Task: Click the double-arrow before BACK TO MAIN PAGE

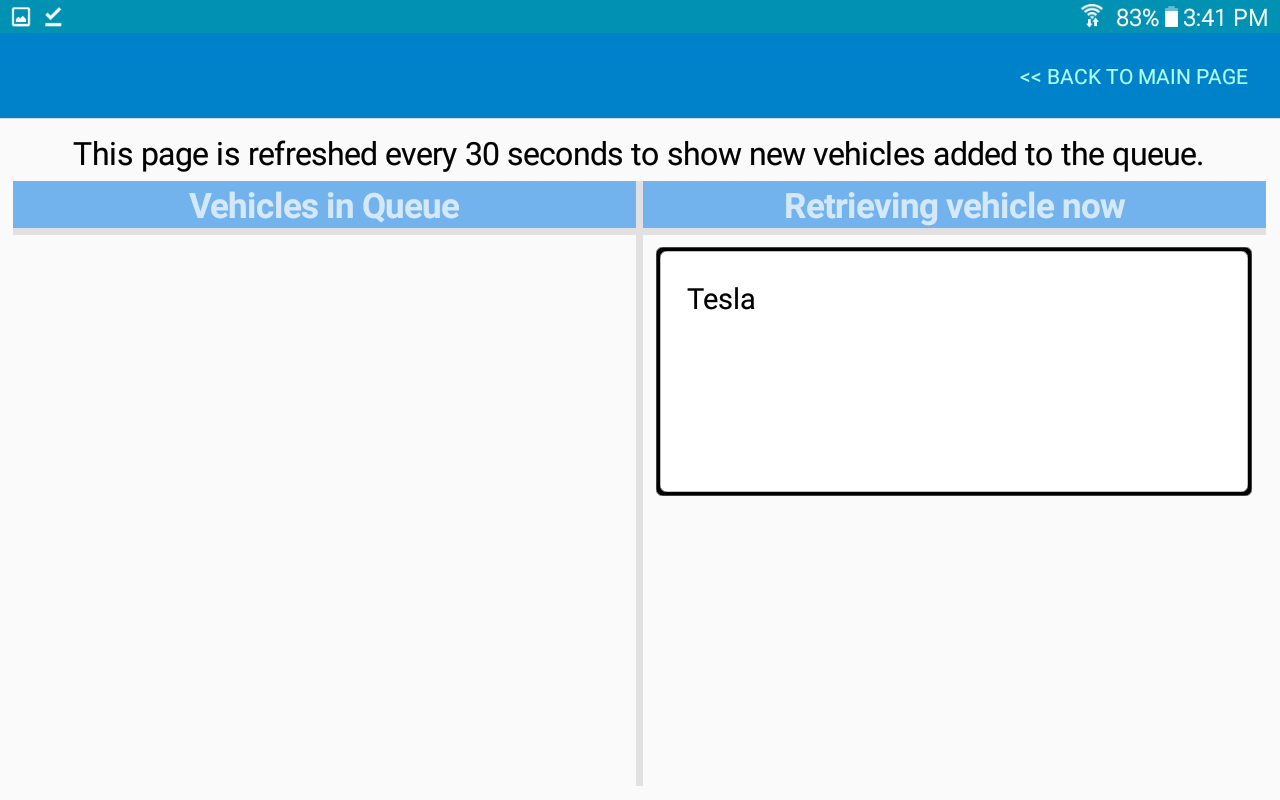Action: coord(1030,77)
